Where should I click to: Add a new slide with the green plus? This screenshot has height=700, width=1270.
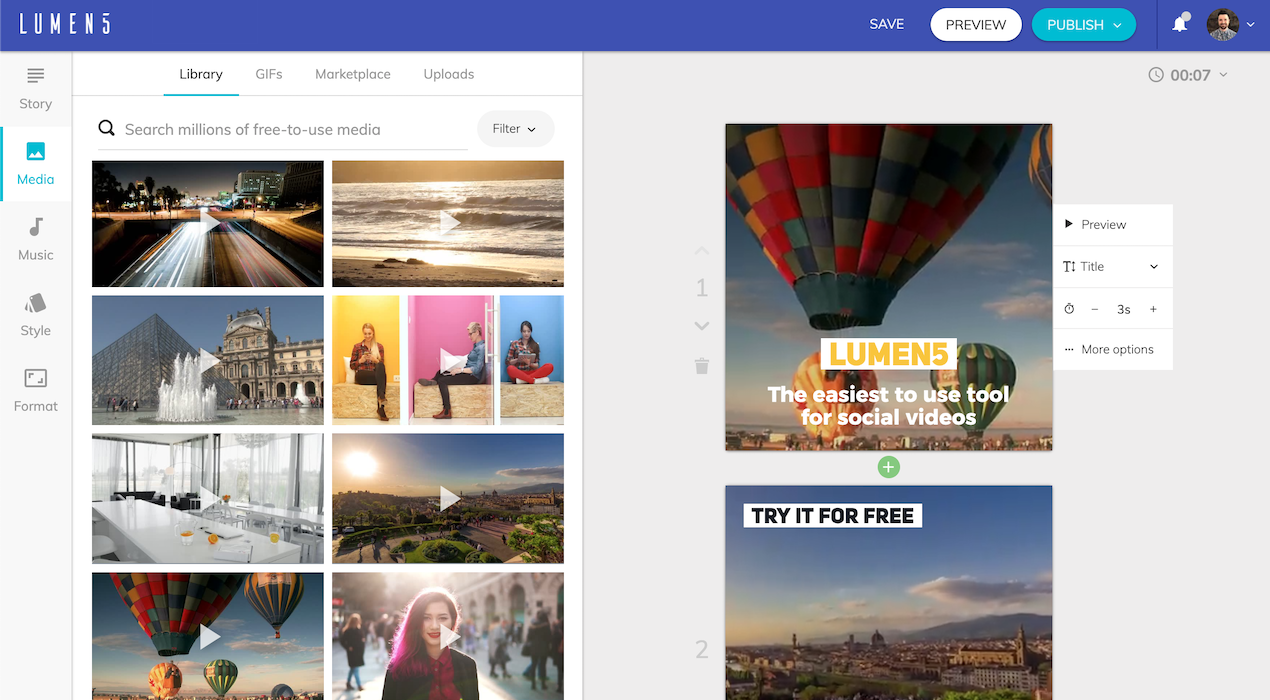(888, 467)
